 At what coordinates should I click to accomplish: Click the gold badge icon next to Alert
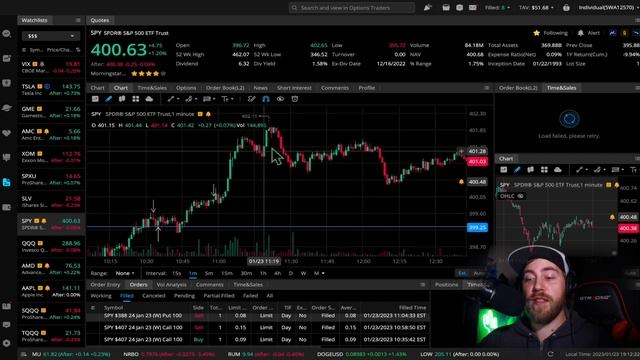[x=624, y=33]
